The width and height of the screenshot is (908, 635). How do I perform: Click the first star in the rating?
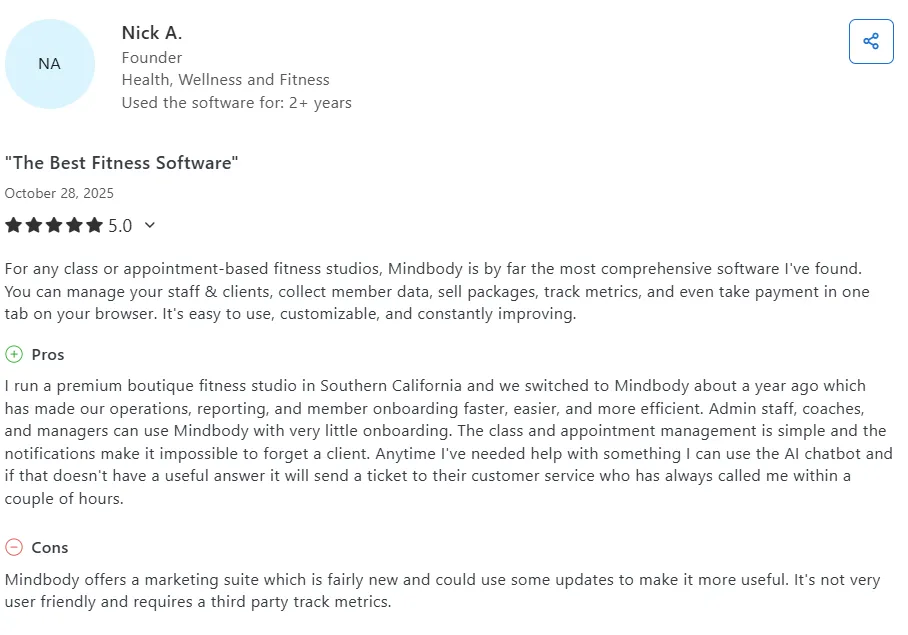(x=14, y=225)
